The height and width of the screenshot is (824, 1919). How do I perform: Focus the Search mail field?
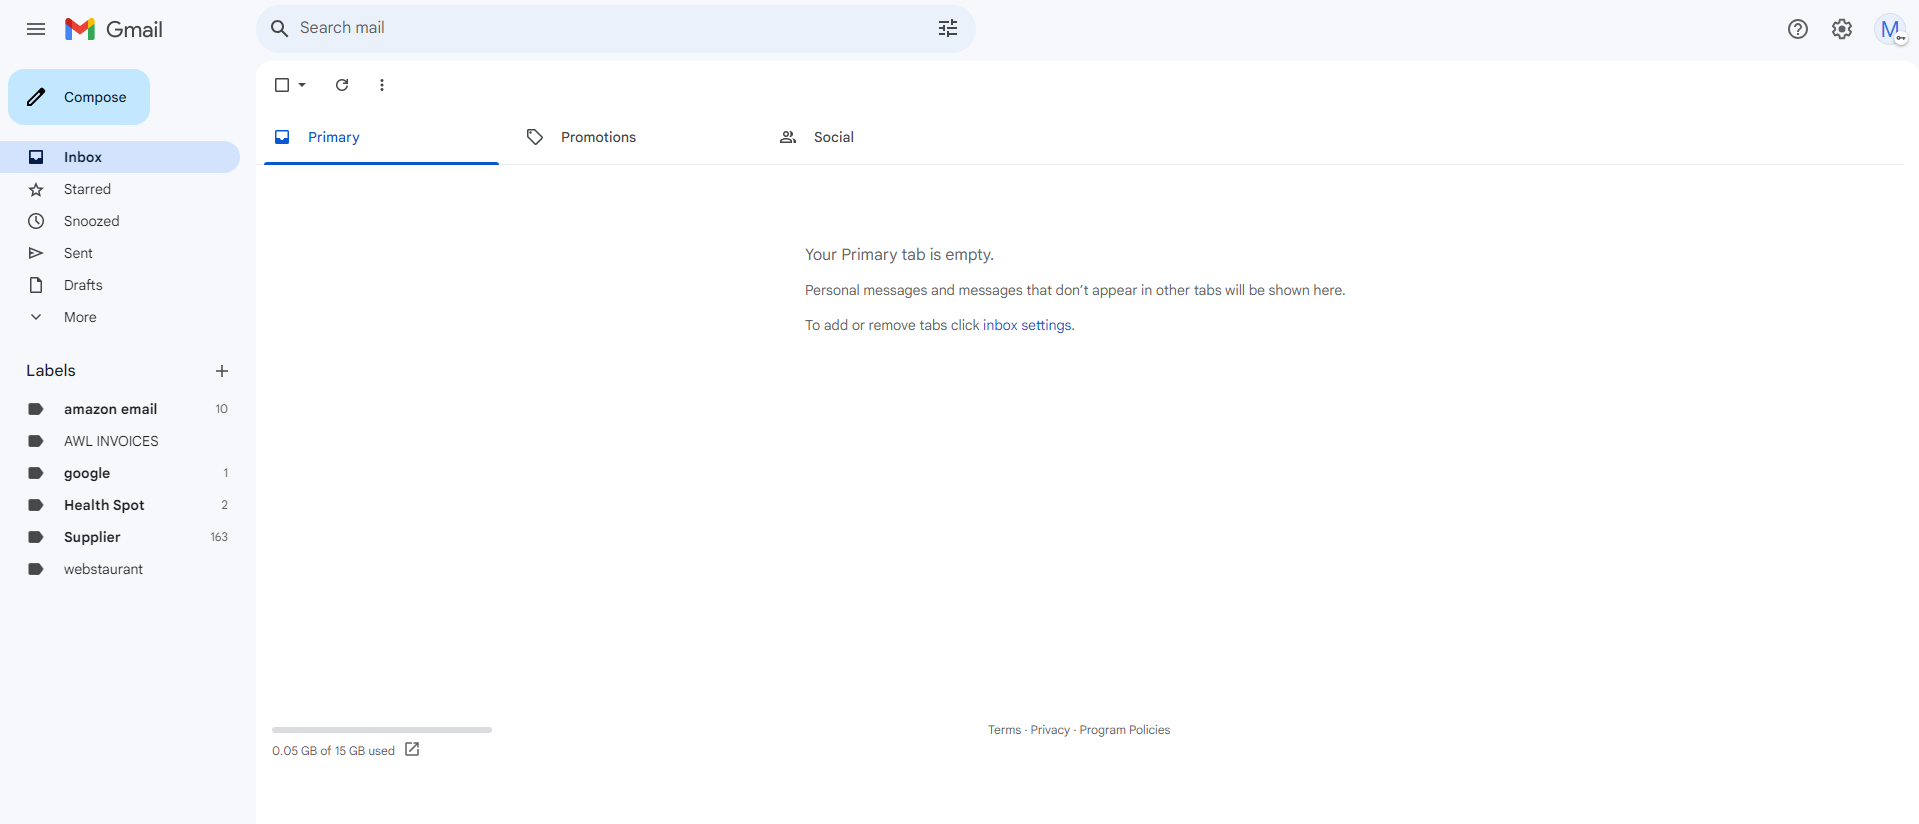[615, 28]
